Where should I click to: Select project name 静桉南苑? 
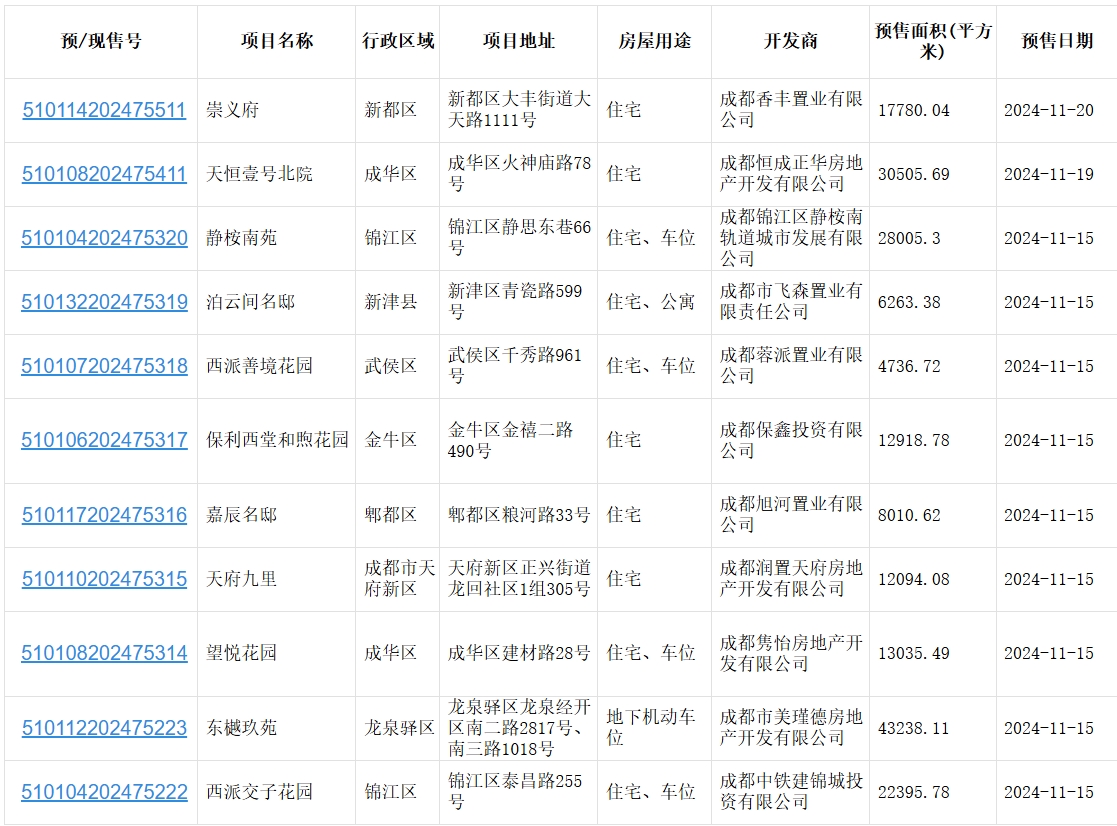pyautogui.click(x=241, y=239)
